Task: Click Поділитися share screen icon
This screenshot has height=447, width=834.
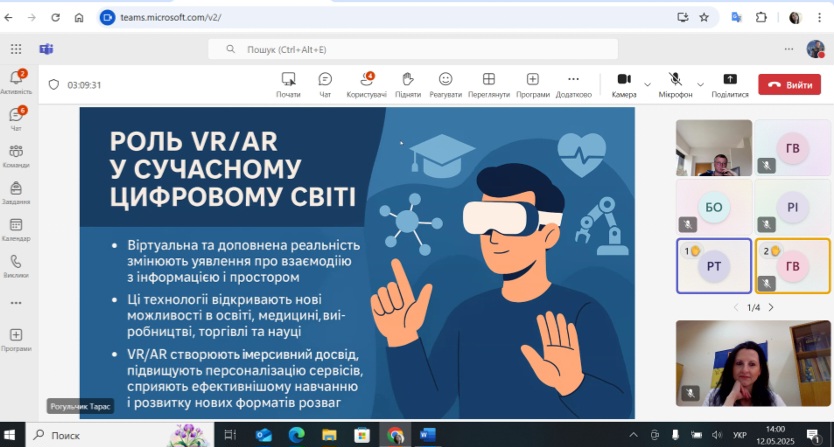Action: pos(729,83)
